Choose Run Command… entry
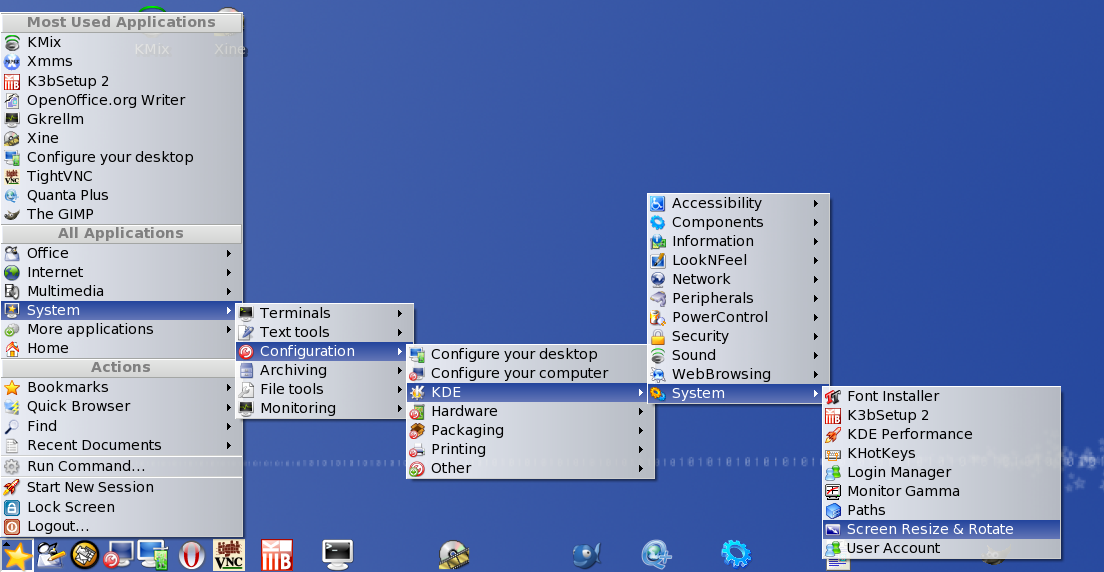1104x572 pixels. pyautogui.click(x=122, y=466)
